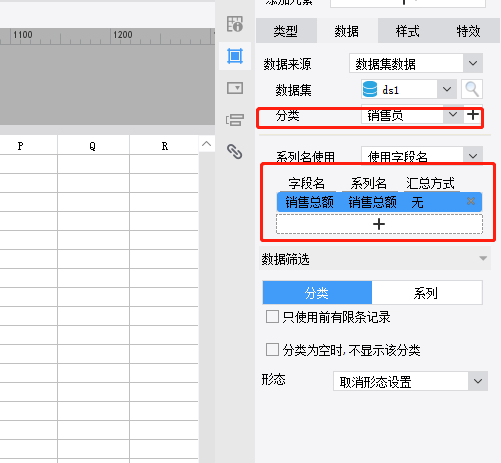Select column P header
The height and width of the screenshot is (463, 501).
pos(21,146)
